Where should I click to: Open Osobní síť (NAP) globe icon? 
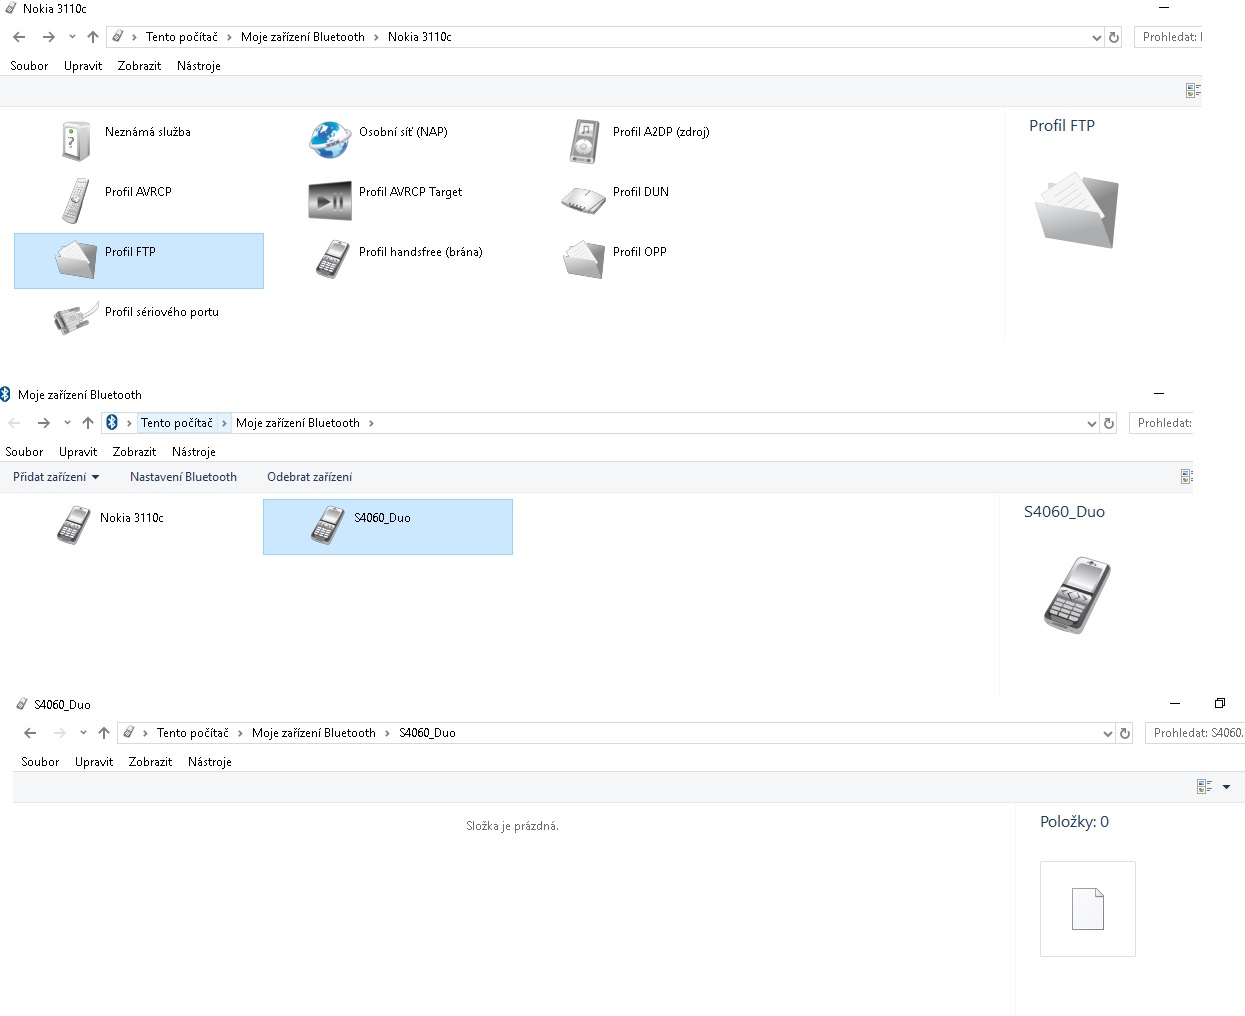[x=330, y=141]
